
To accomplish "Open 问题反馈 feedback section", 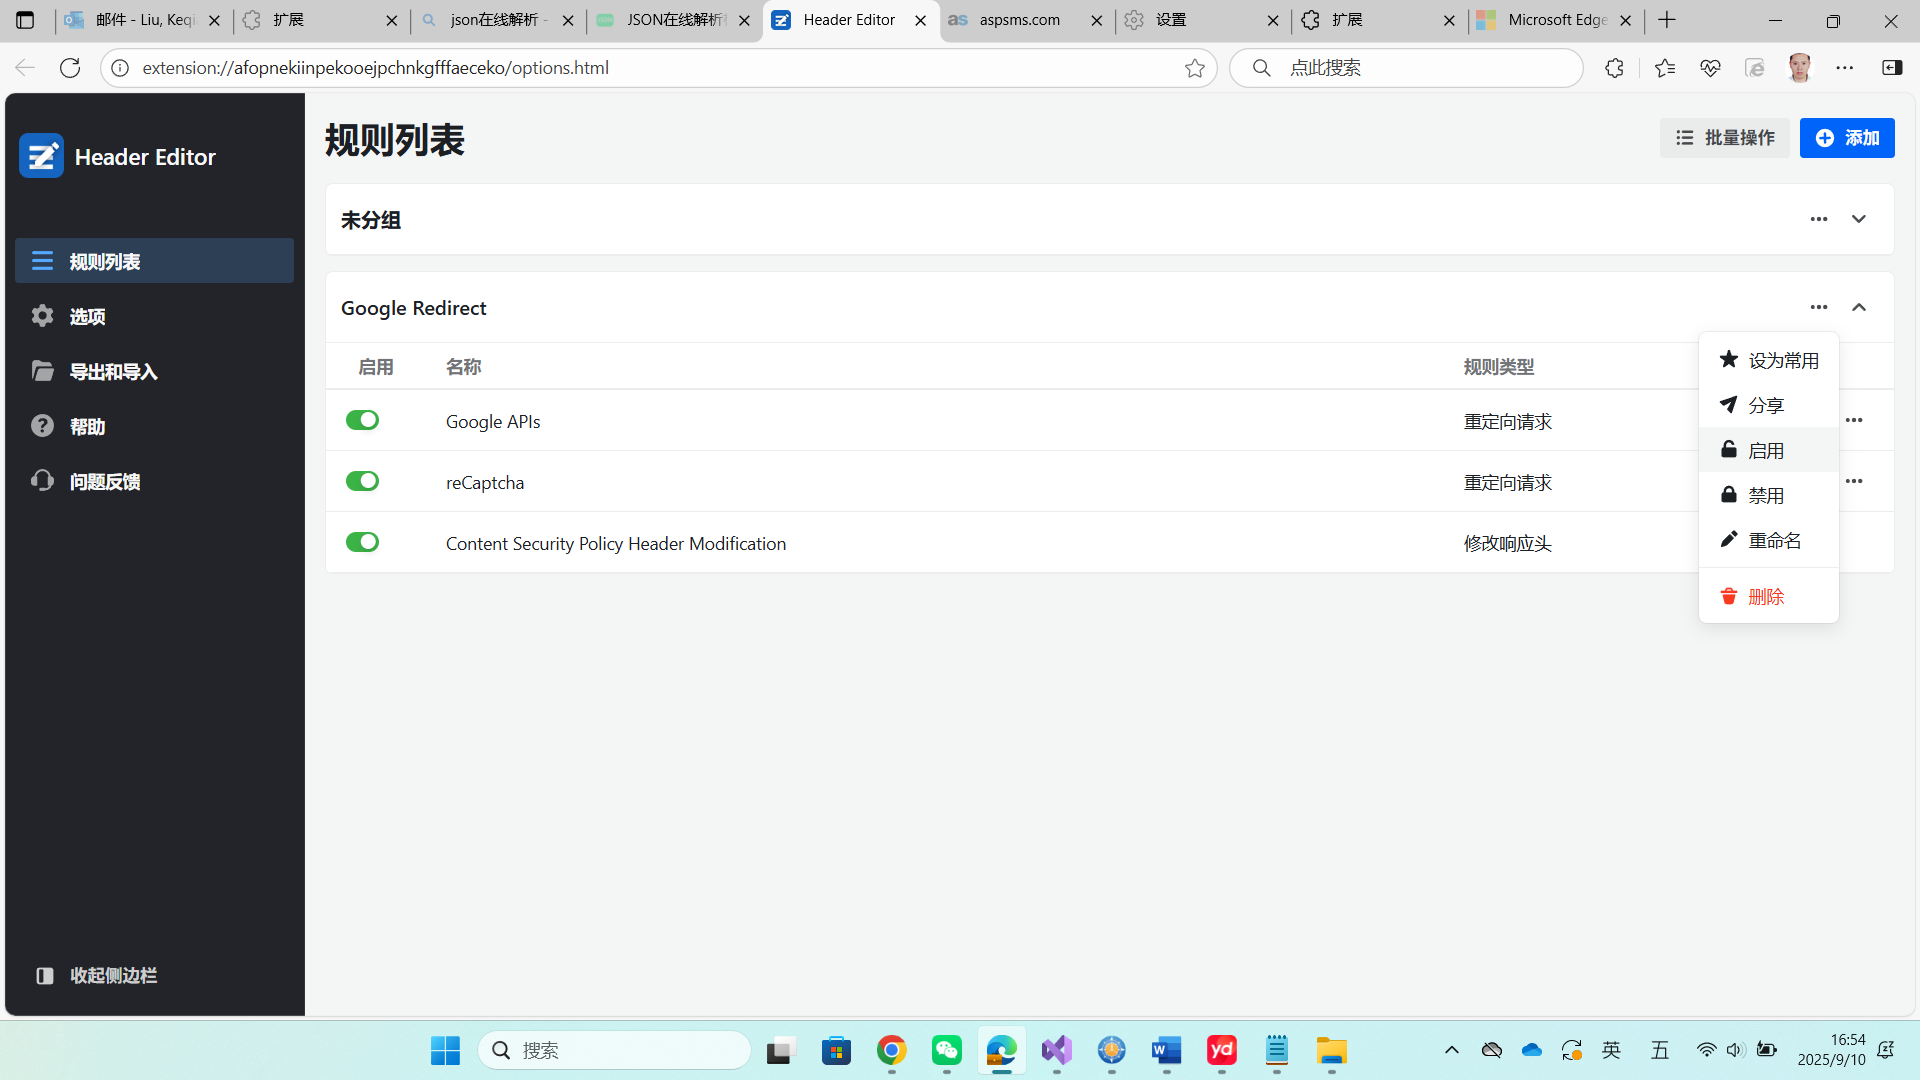I will pos(104,482).
